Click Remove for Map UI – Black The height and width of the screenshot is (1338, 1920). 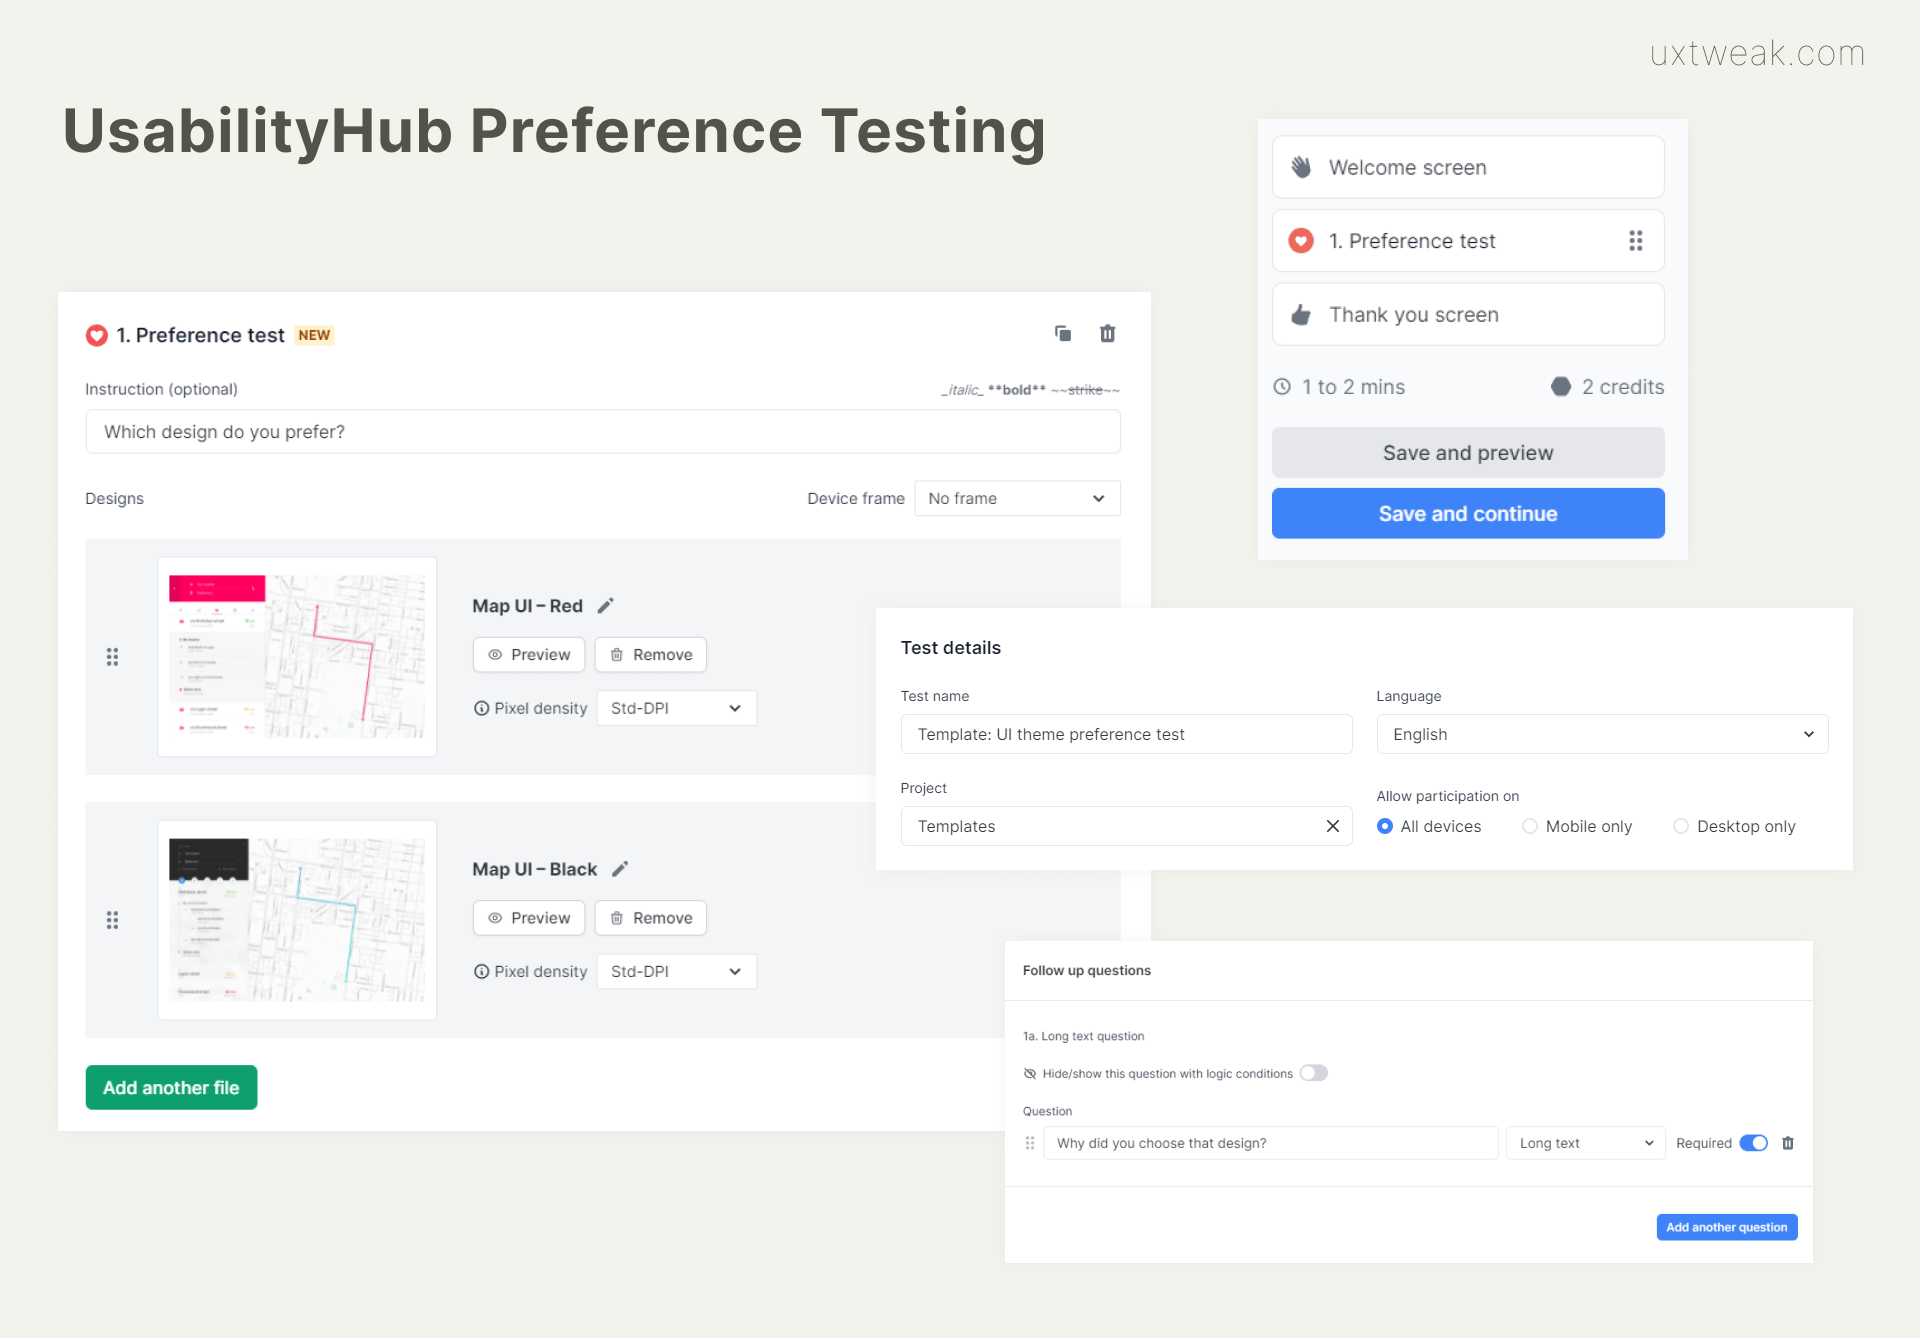point(651,918)
